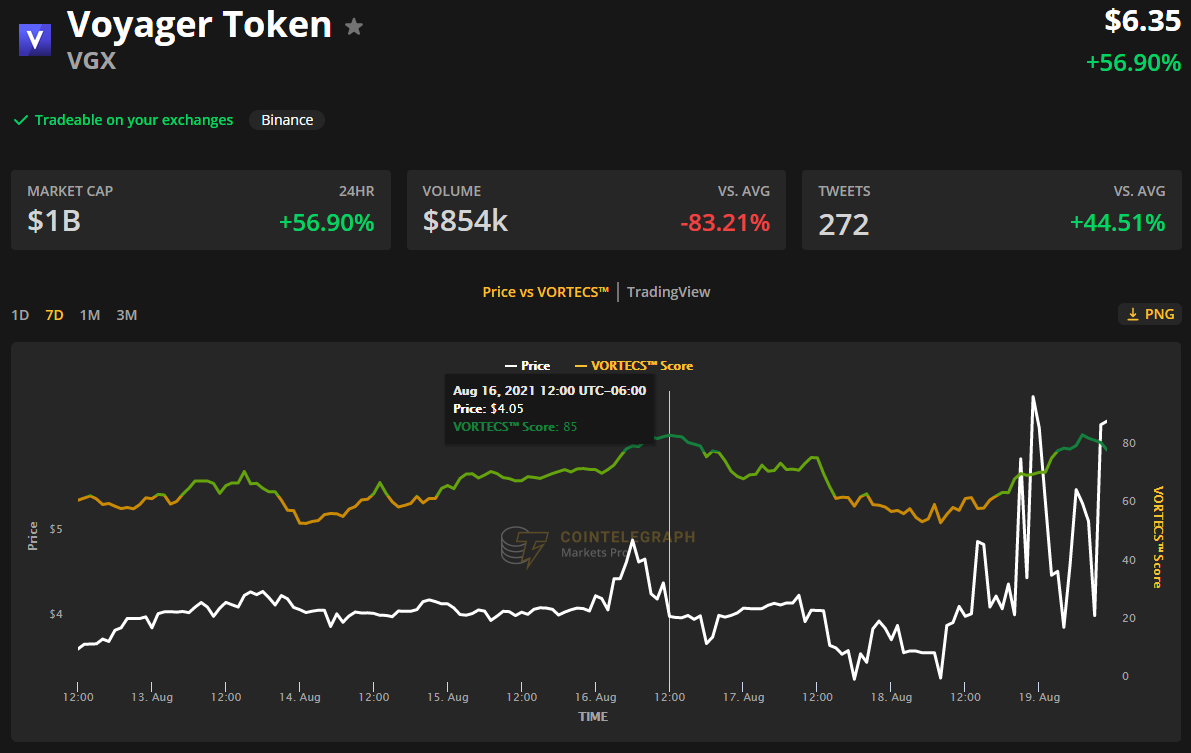1191x753 pixels.
Task: Select the 7D time range
Action: click(x=54, y=315)
